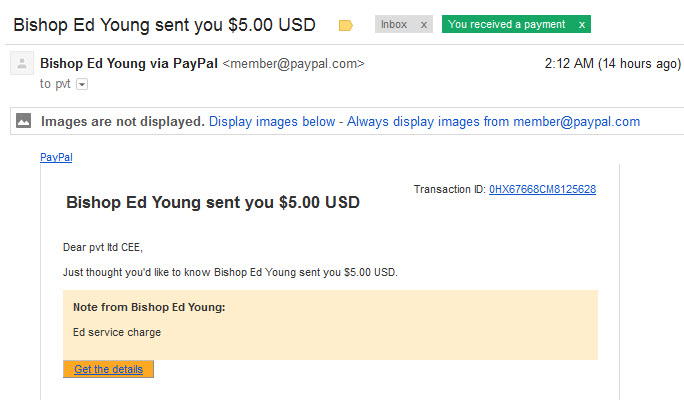
Task: Click 'Display images below' link
Action: [272, 121]
